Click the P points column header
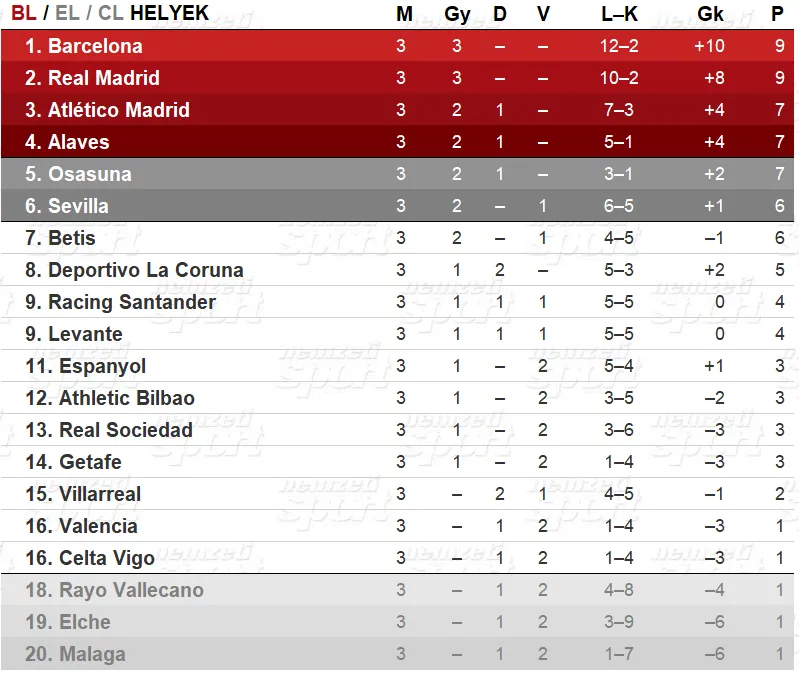The image size is (799, 673). [777, 14]
